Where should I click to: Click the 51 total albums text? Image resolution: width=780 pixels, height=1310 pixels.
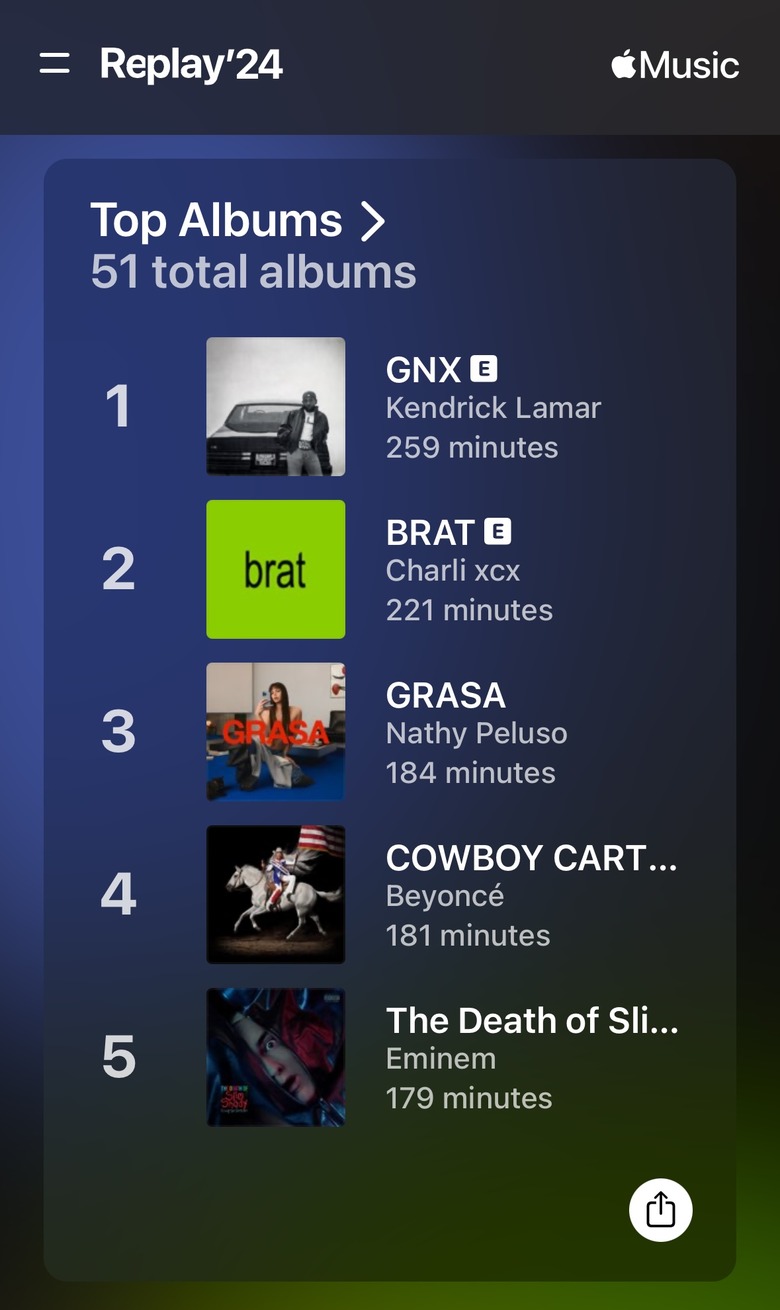(x=253, y=272)
